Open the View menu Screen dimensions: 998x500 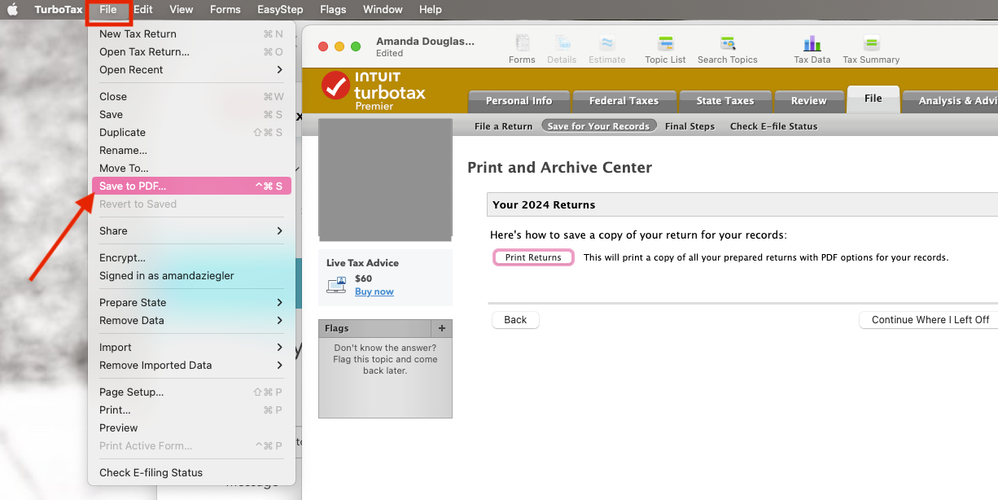181,10
